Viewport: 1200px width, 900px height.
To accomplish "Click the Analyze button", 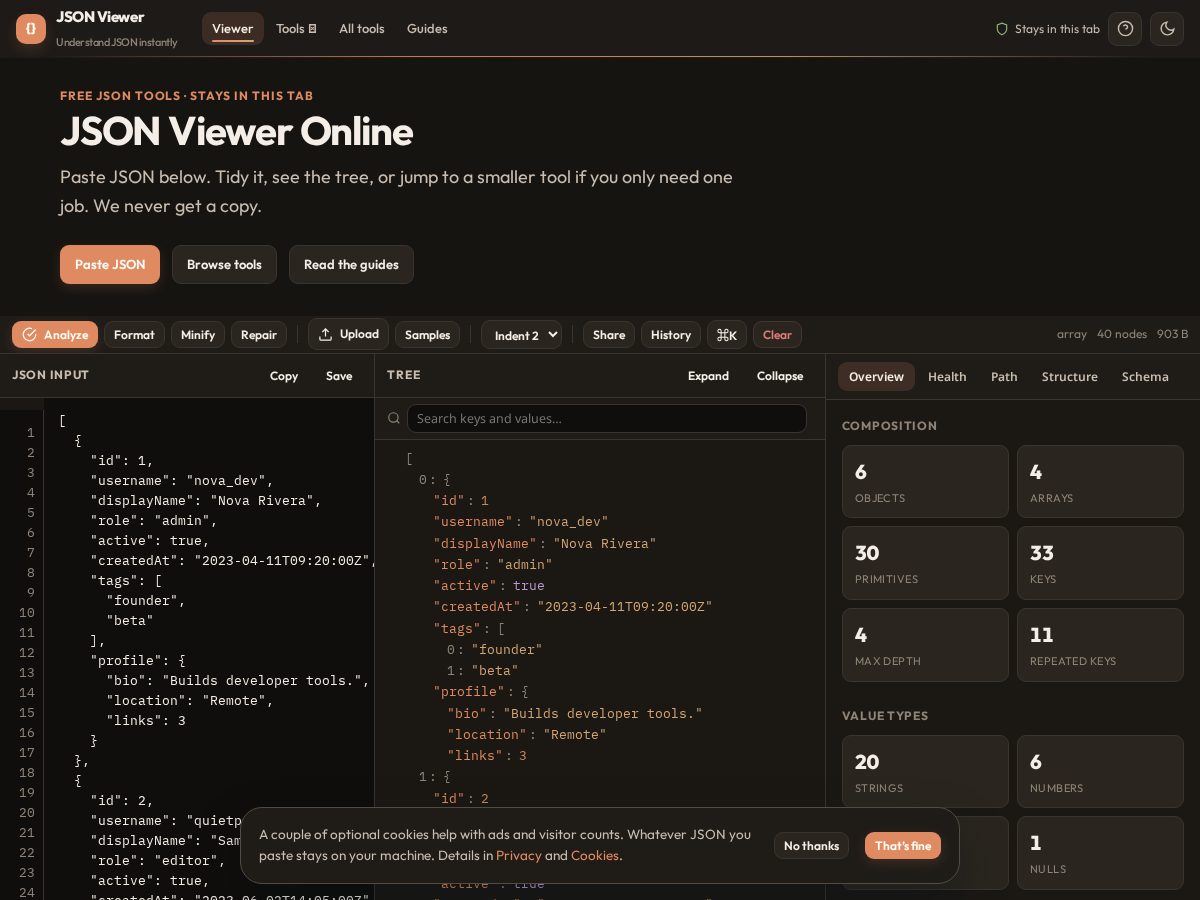I will [x=55, y=335].
